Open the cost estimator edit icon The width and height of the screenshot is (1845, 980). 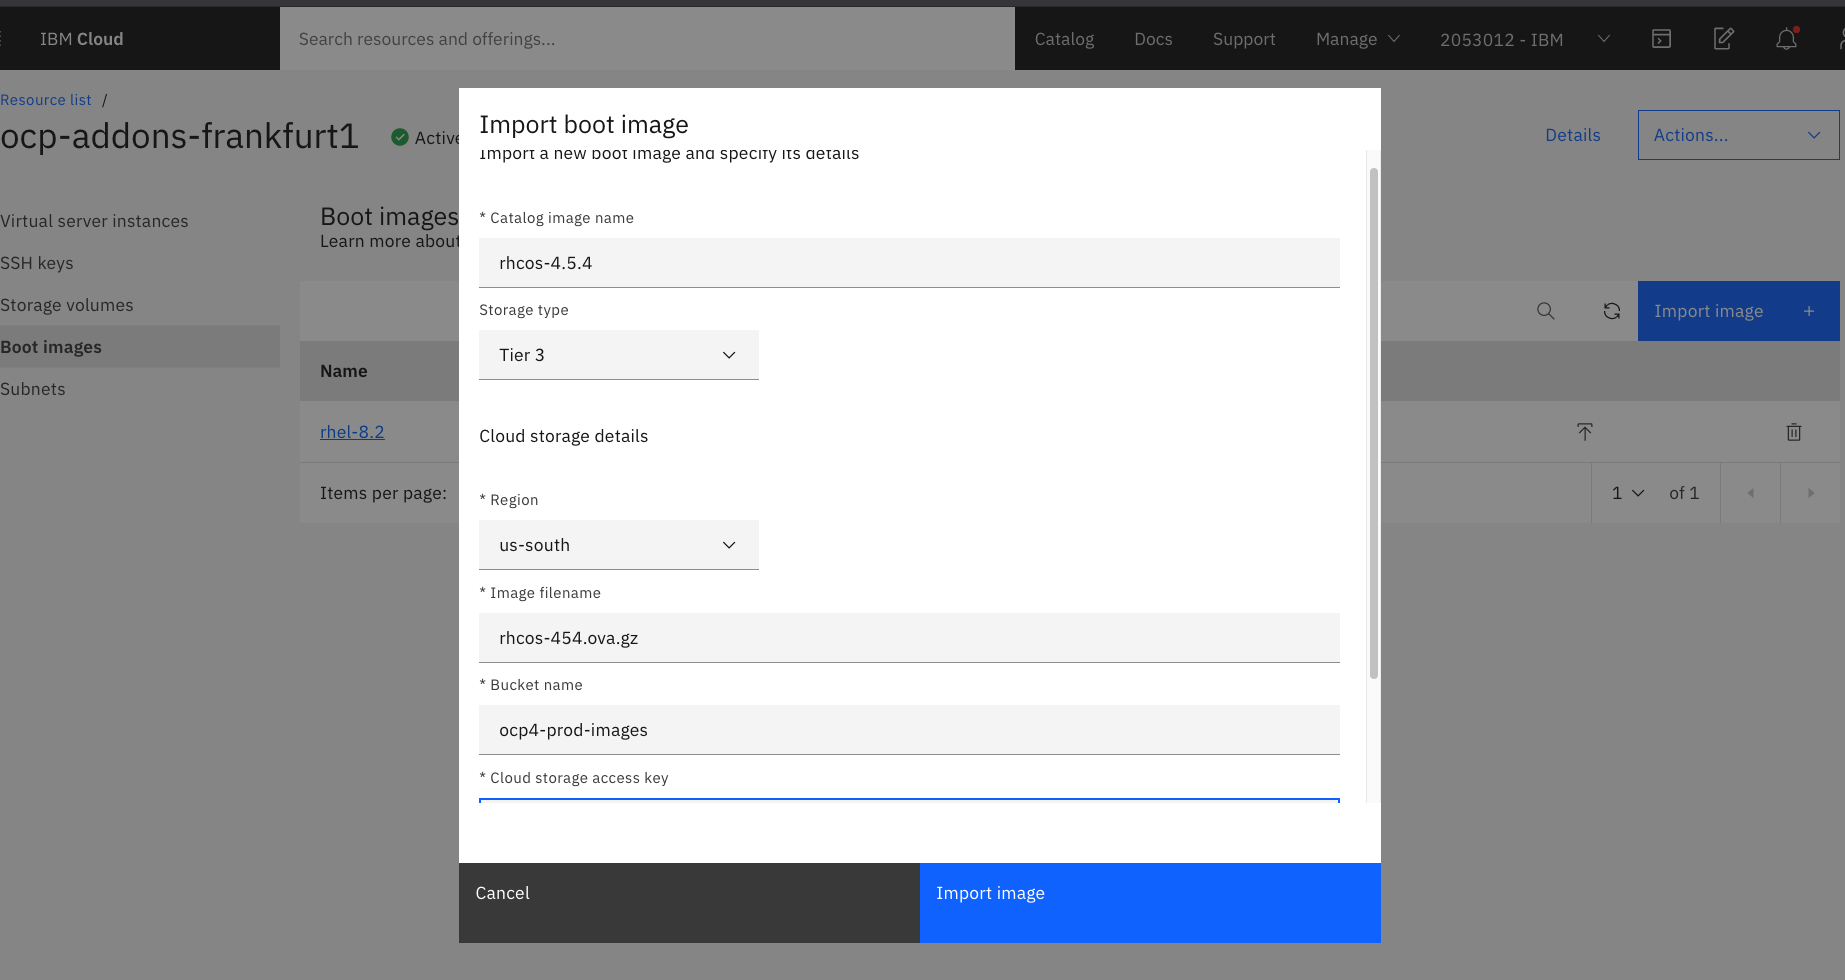pyautogui.click(x=1723, y=39)
